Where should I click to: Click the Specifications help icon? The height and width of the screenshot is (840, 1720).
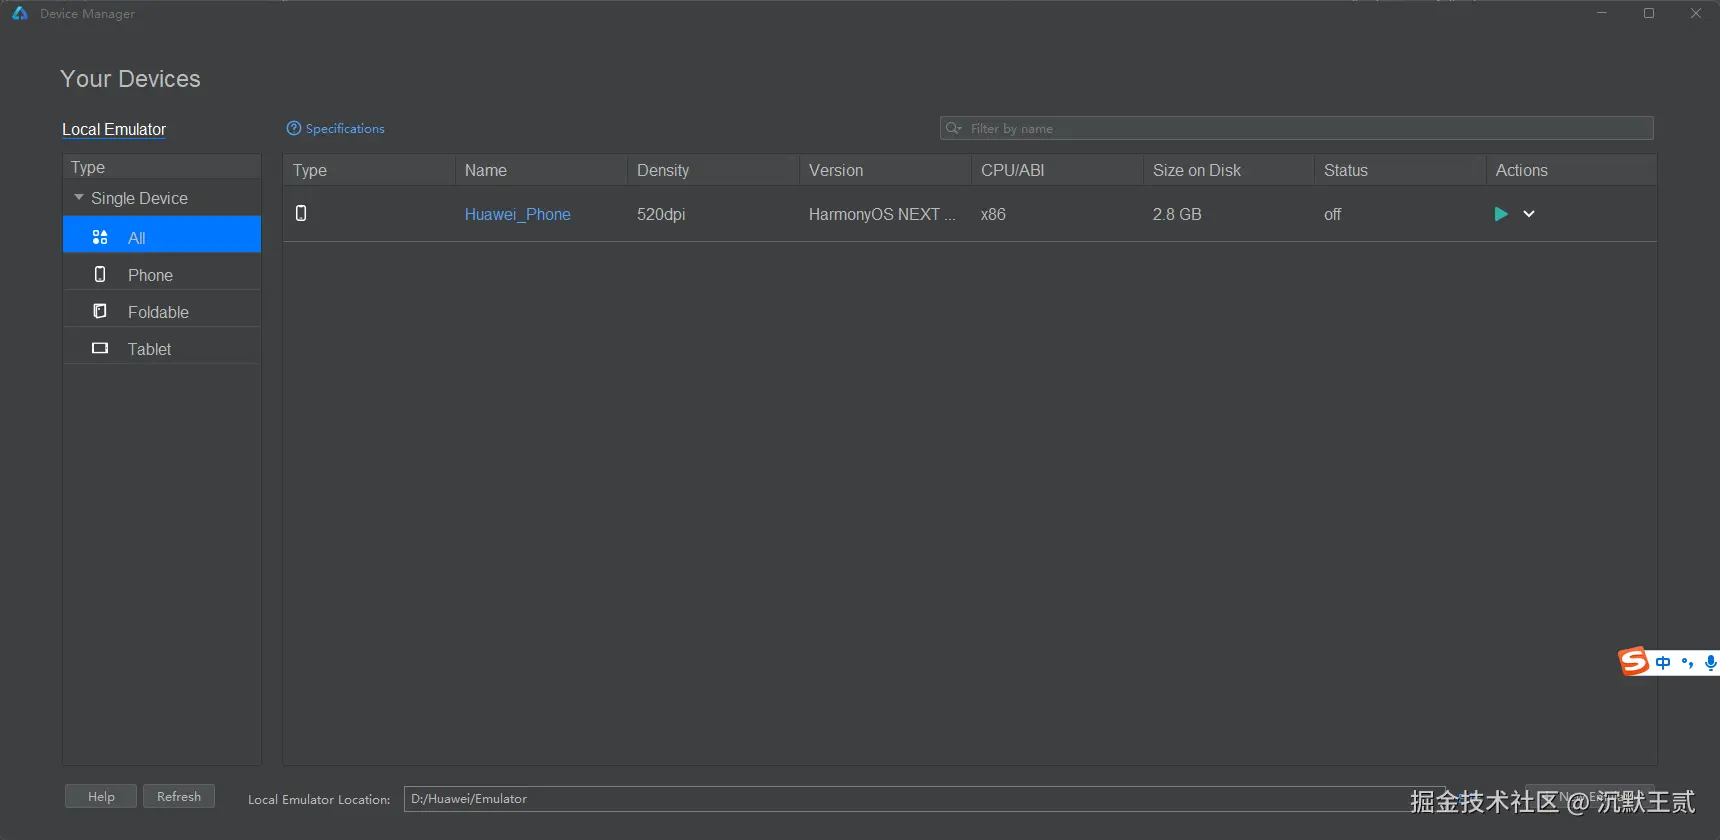(293, 128)
